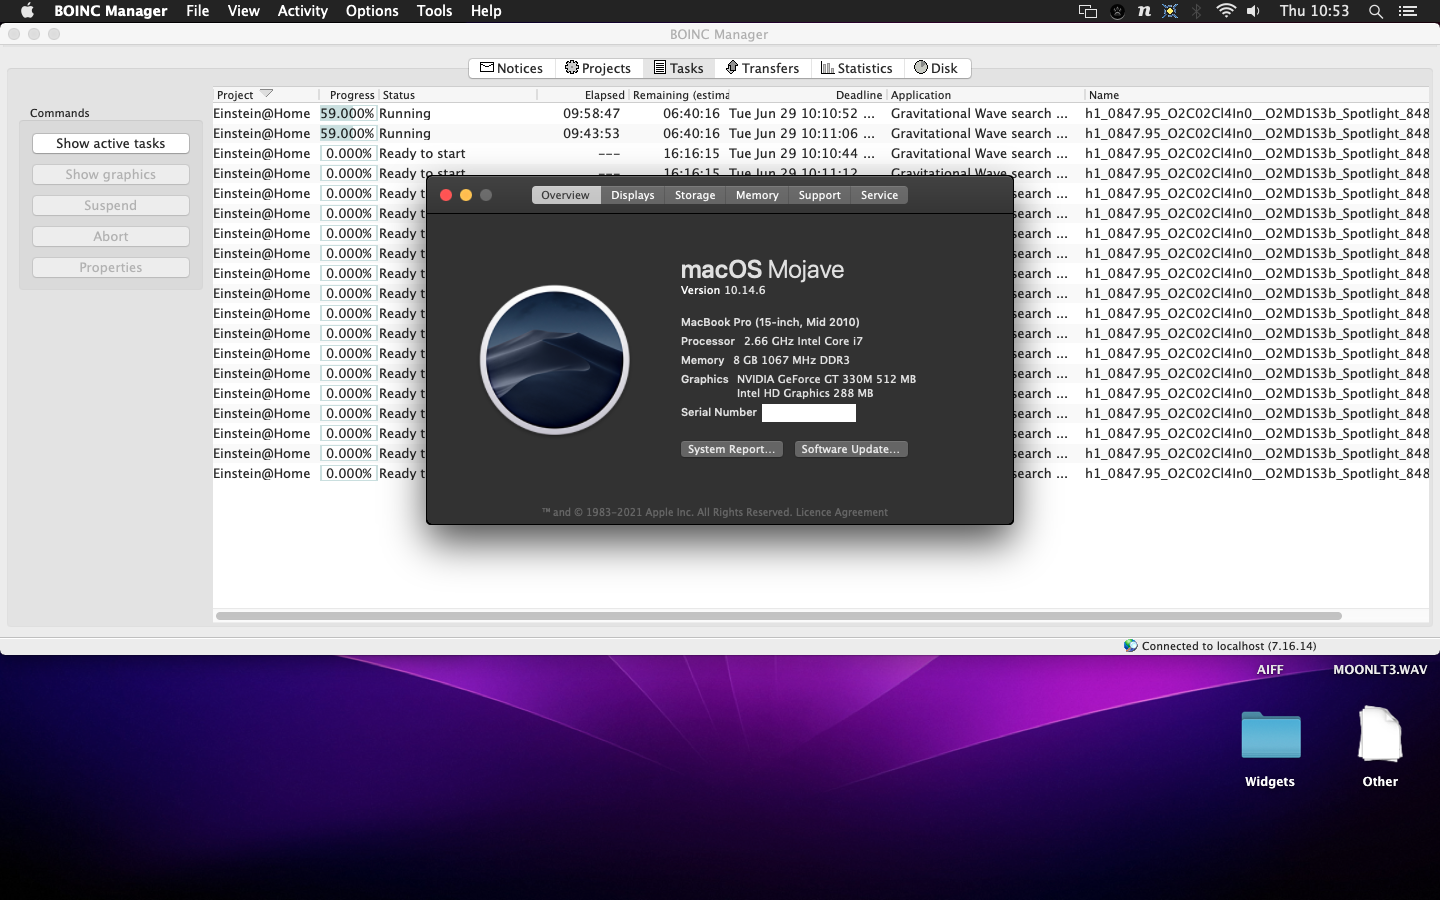This screenshot has width=1440, height=900.
Task: Open the Options menu
Action: tap(372, 11)
